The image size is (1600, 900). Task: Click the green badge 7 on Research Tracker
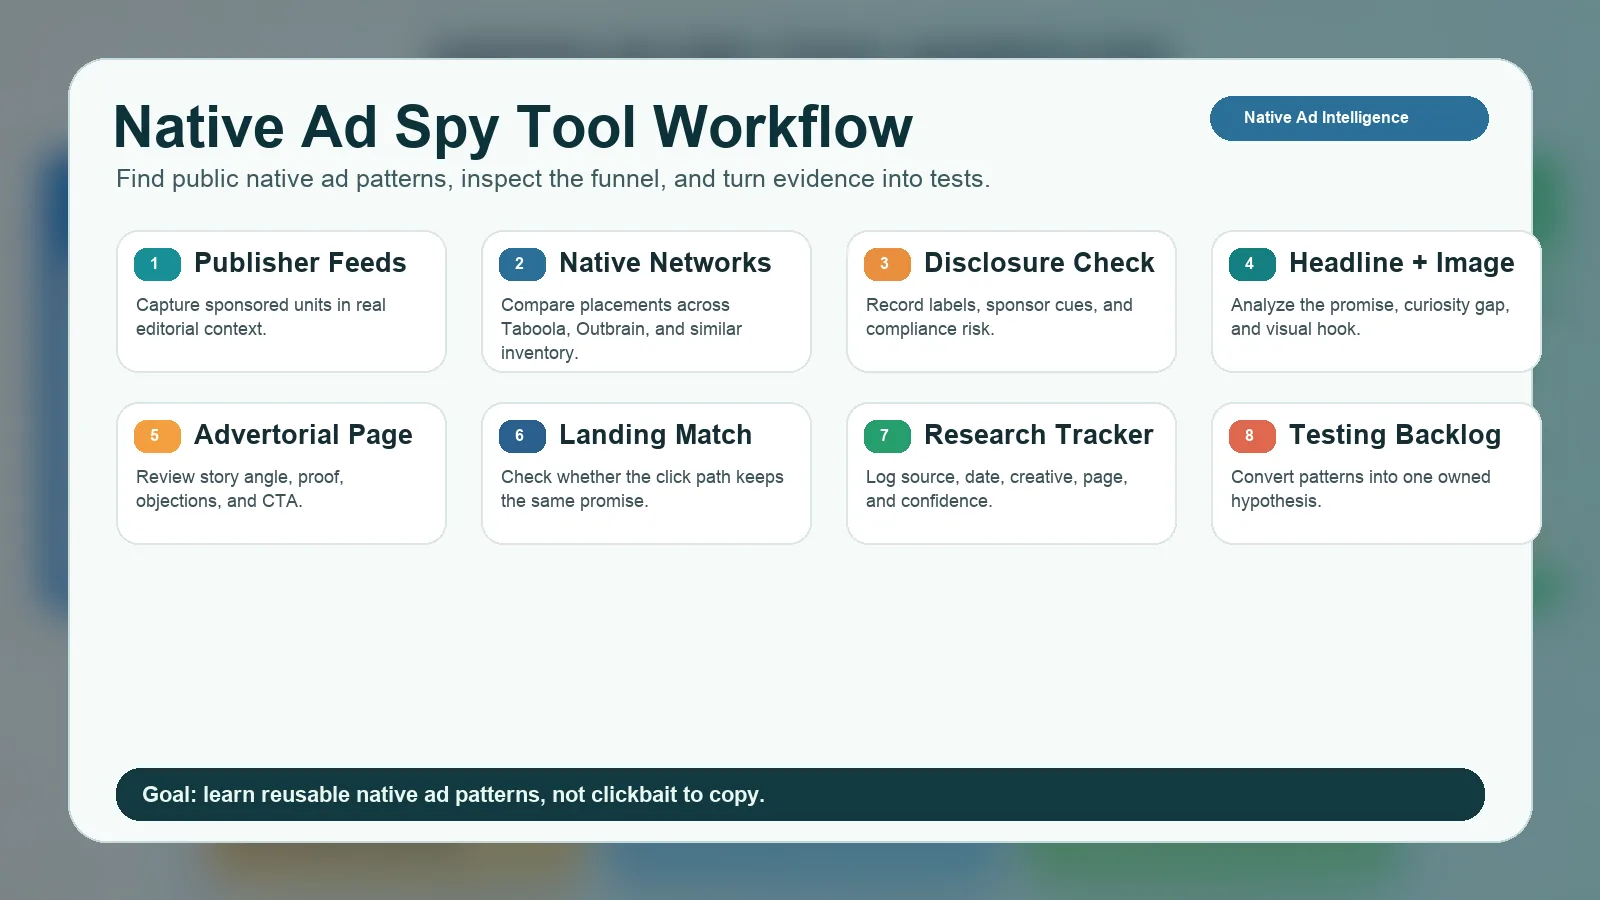pyautogui.click(x=885, y=436)
